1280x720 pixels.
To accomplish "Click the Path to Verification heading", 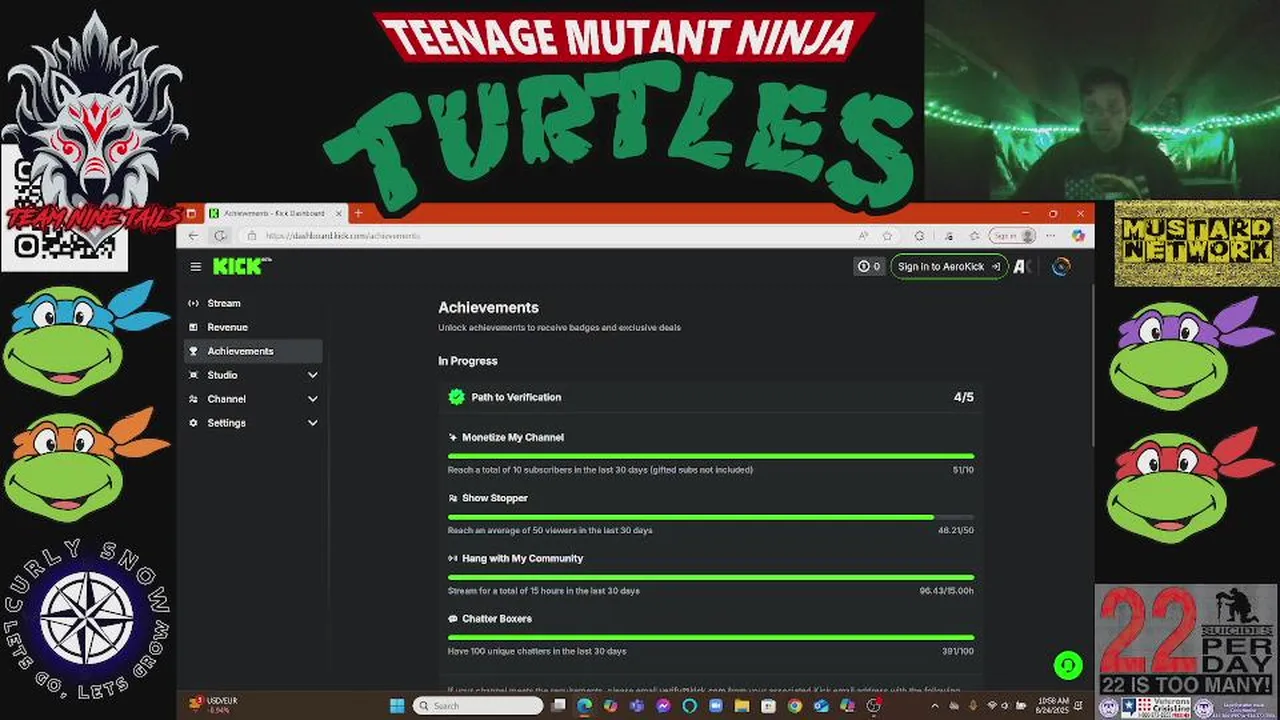I will coord(516,397).
